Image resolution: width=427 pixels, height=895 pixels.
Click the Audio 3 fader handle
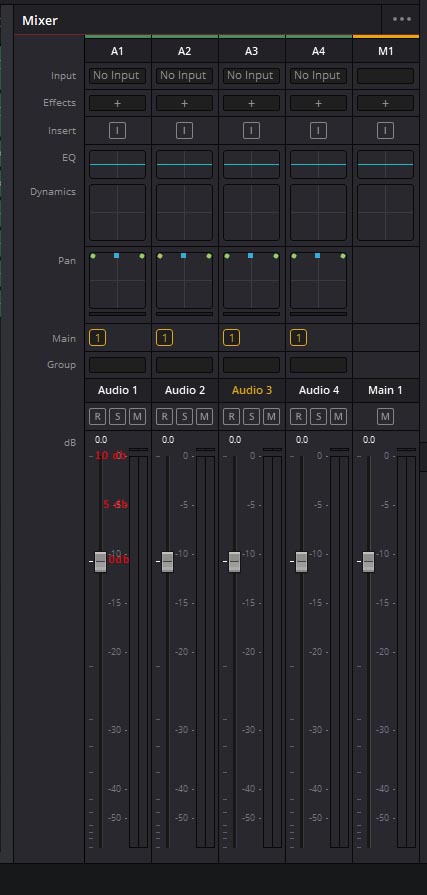[234, 562]
